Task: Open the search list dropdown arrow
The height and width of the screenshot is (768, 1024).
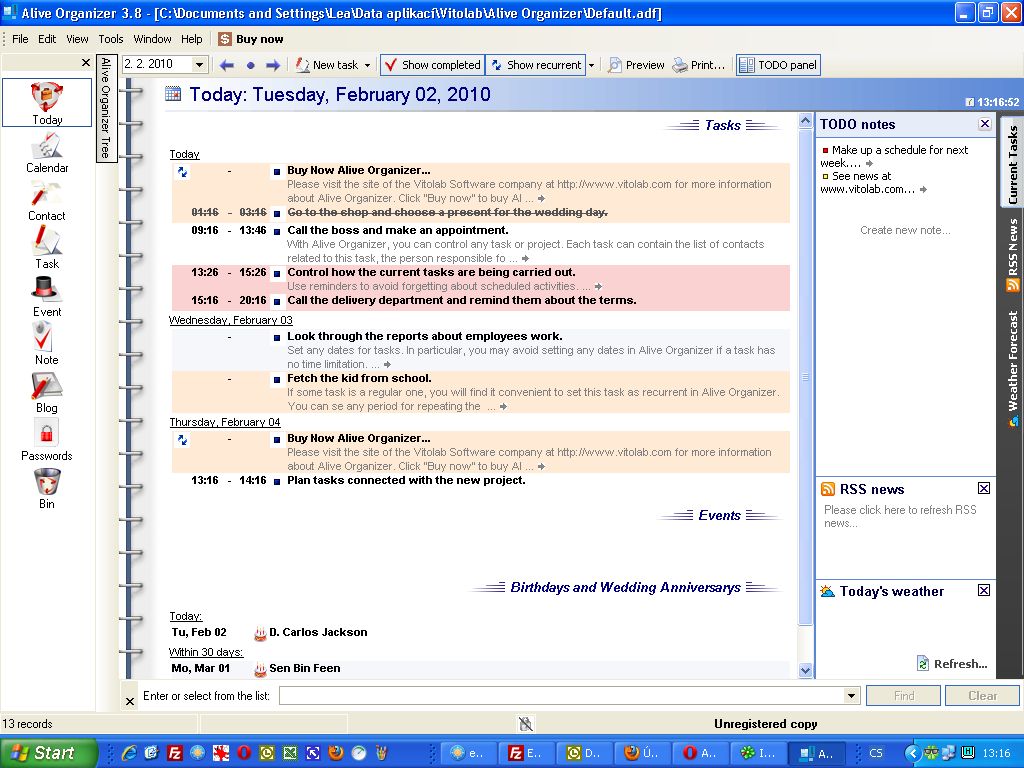Action: (851, 696)
